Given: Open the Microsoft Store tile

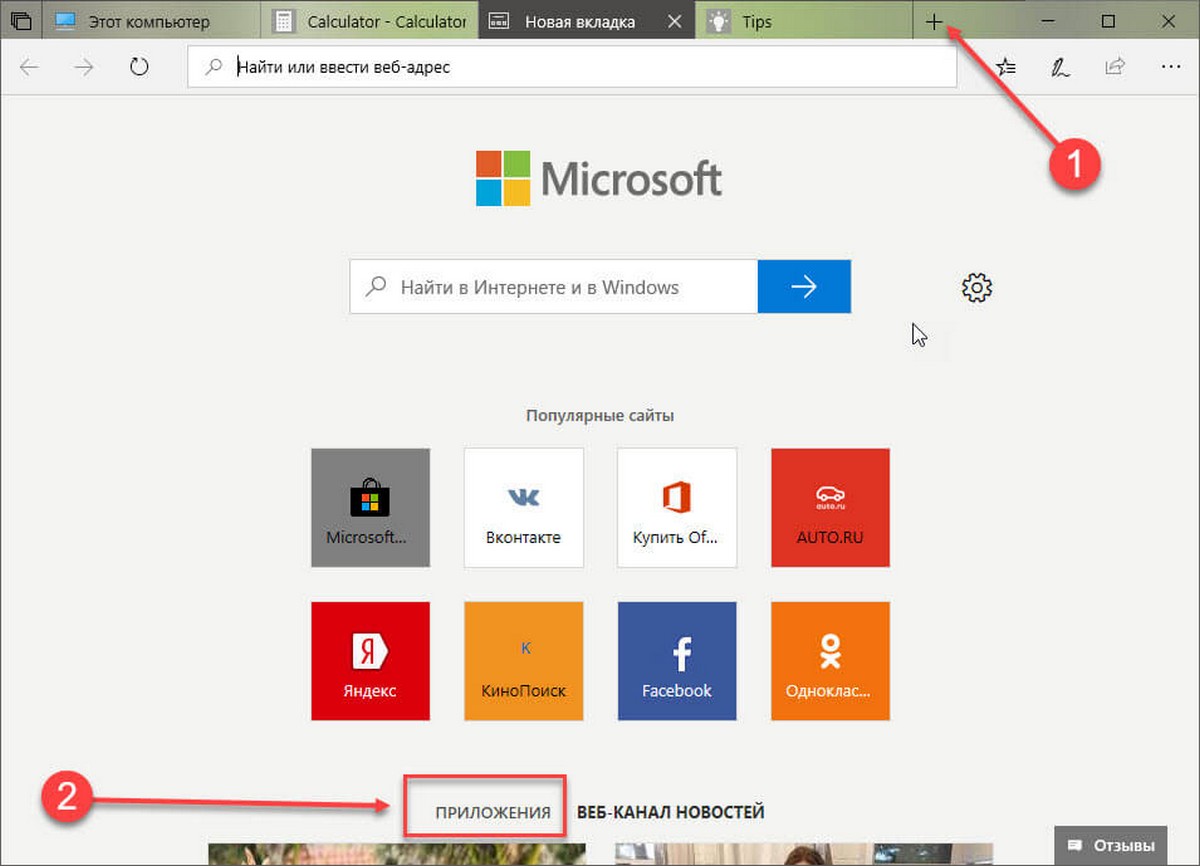Looking at the screenshot, I should [371, 508].
